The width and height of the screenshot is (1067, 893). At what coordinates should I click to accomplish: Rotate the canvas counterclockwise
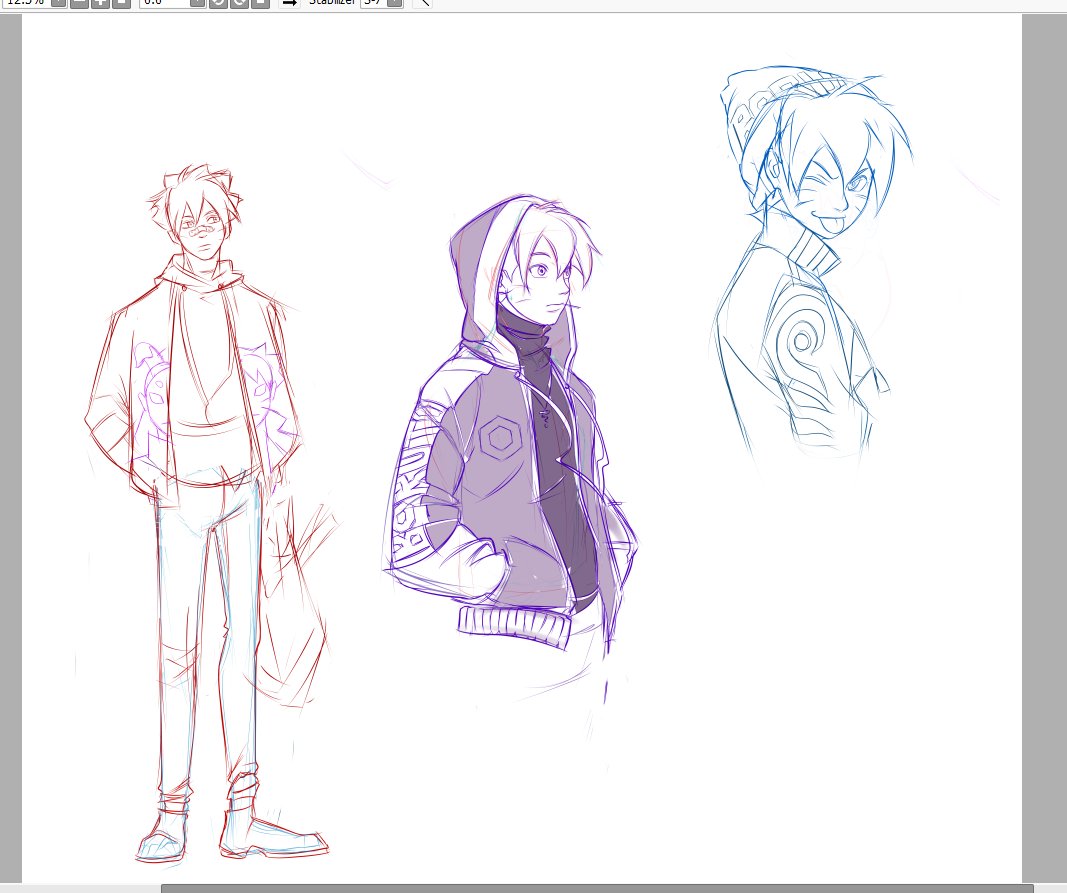[x=216, y=4]
